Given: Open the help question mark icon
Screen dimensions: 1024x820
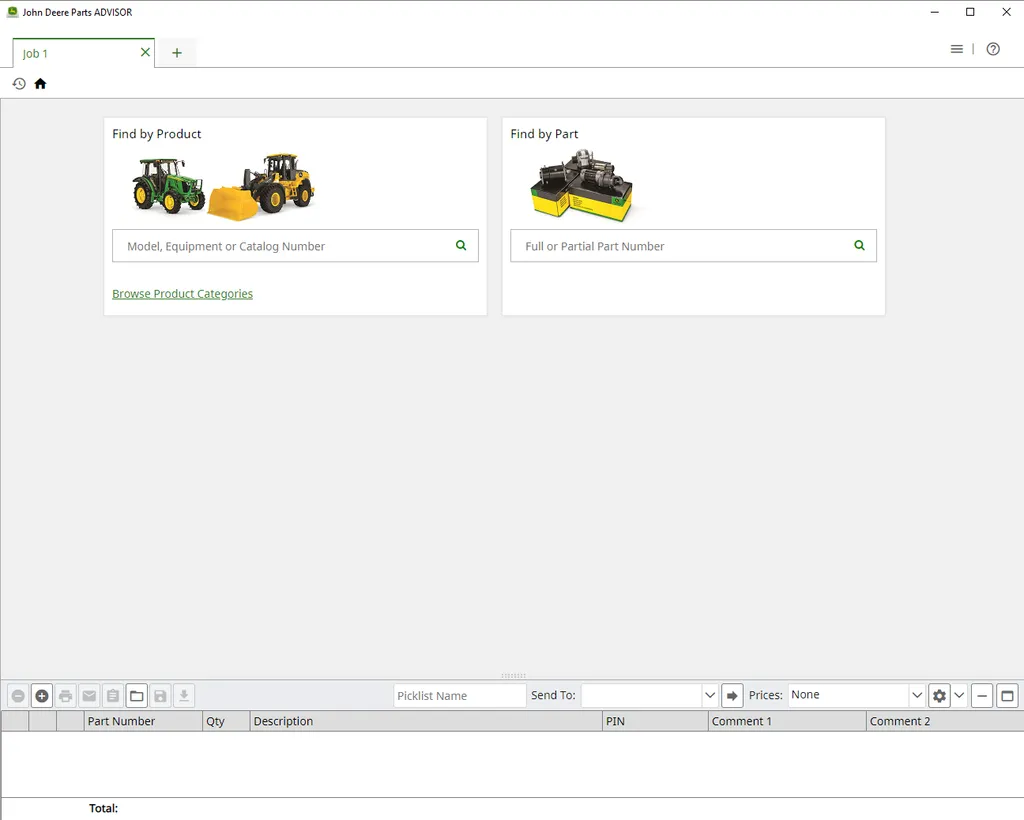Looking at the screenshot, I should click(993, 49).
